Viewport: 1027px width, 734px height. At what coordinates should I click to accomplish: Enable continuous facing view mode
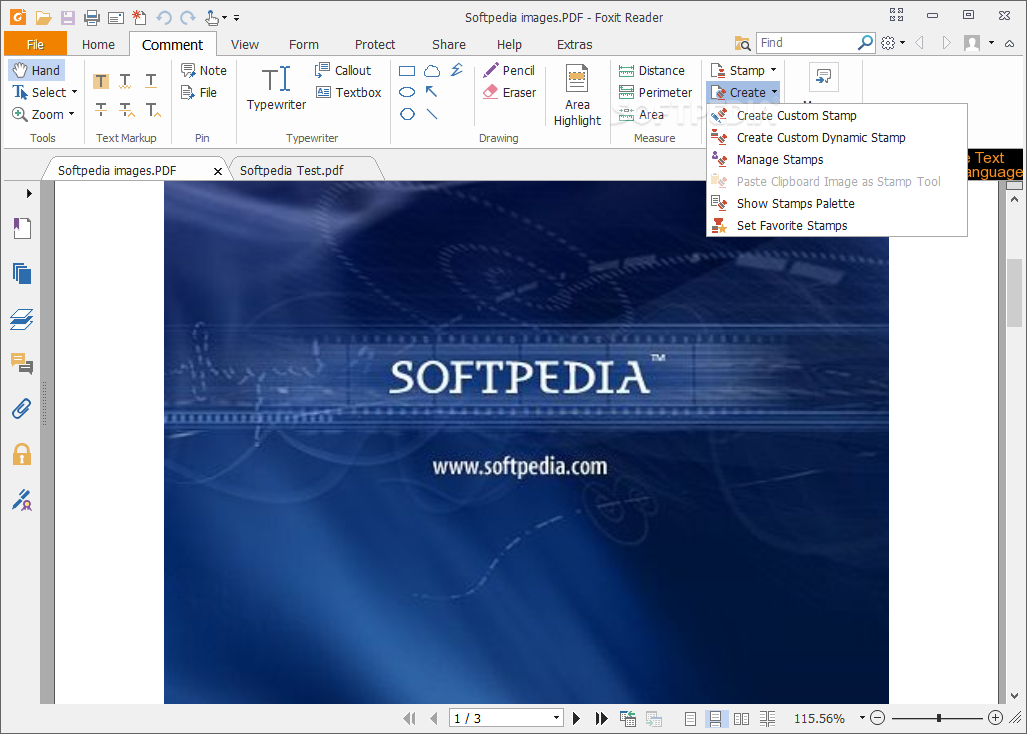tap(768, 719)
